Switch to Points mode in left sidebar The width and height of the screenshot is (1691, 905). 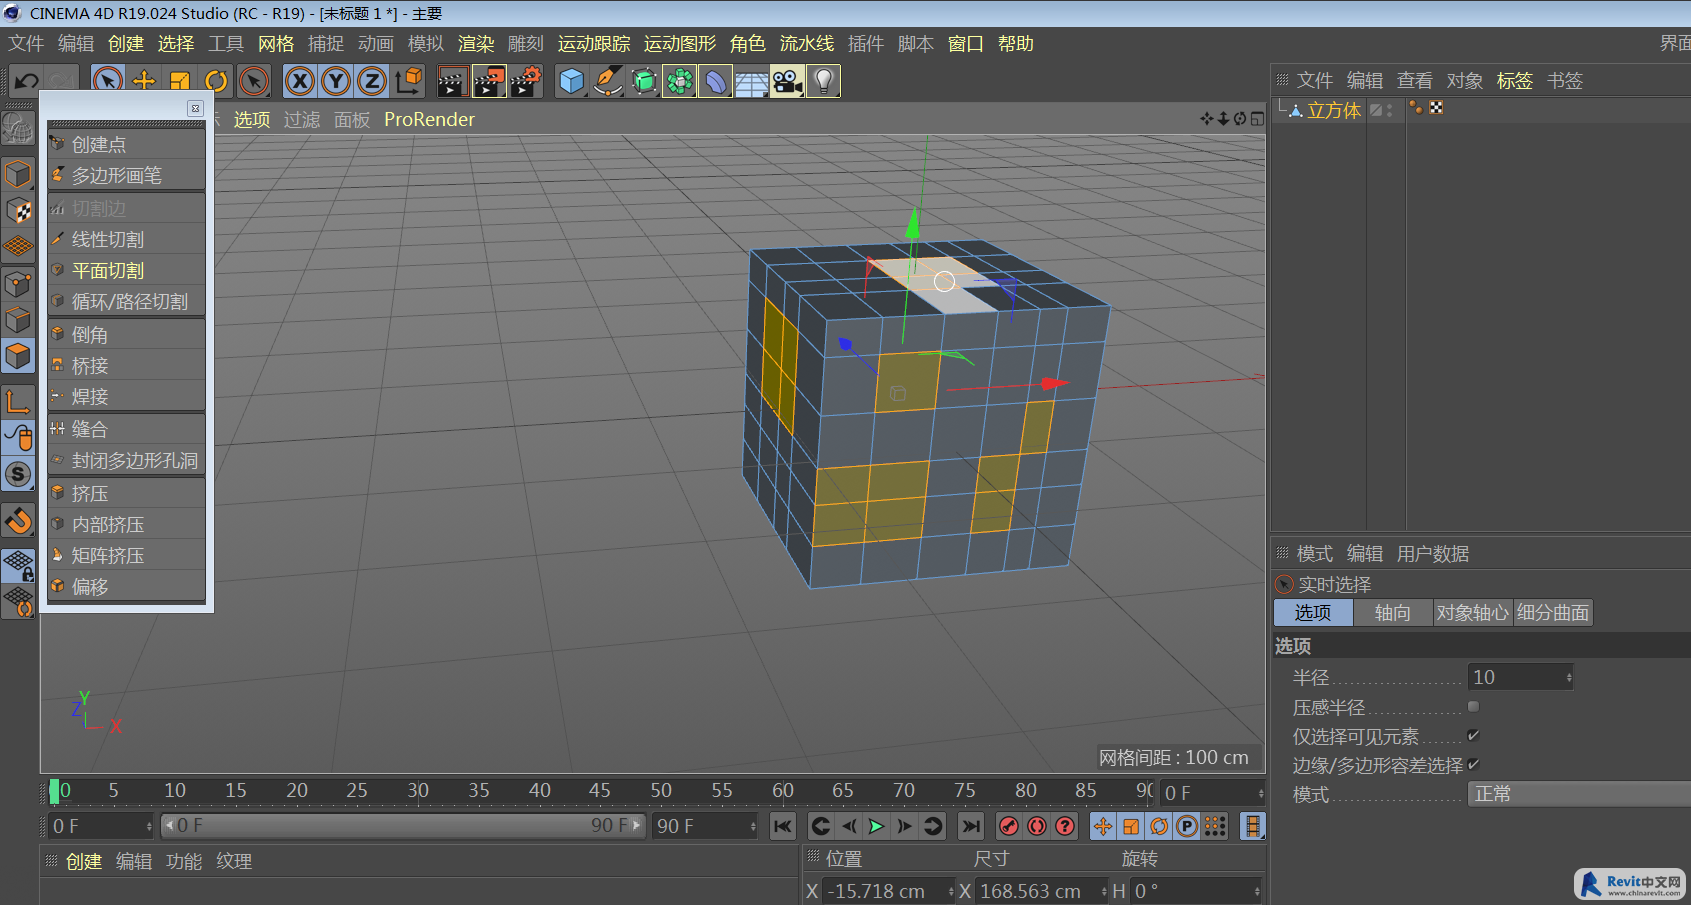[x=18, y=284]
